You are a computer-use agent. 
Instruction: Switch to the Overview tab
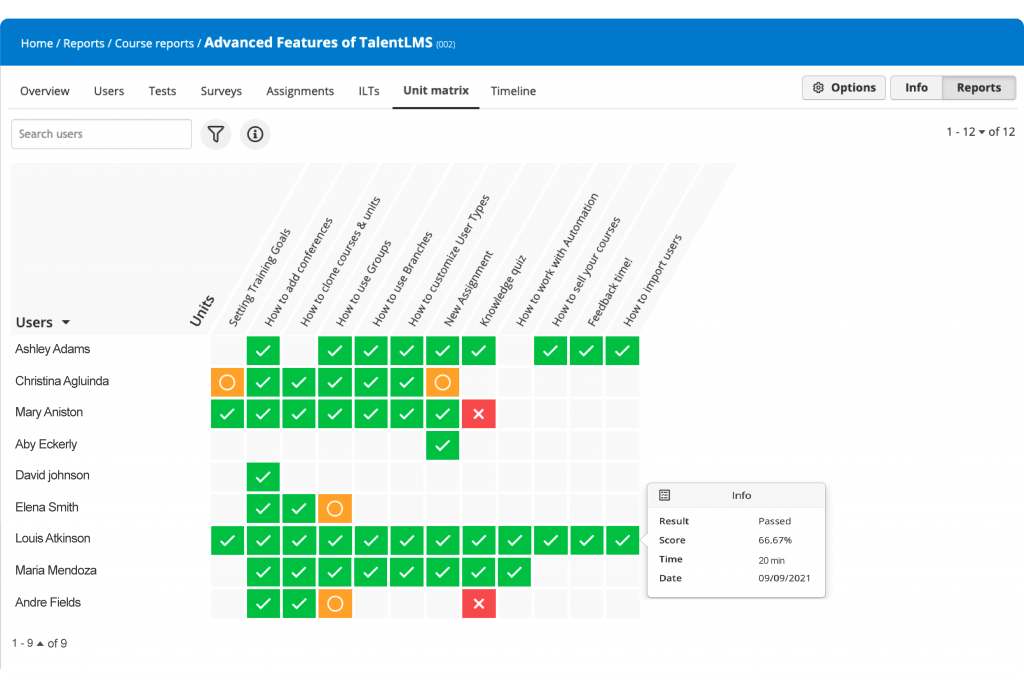[44, 91]
